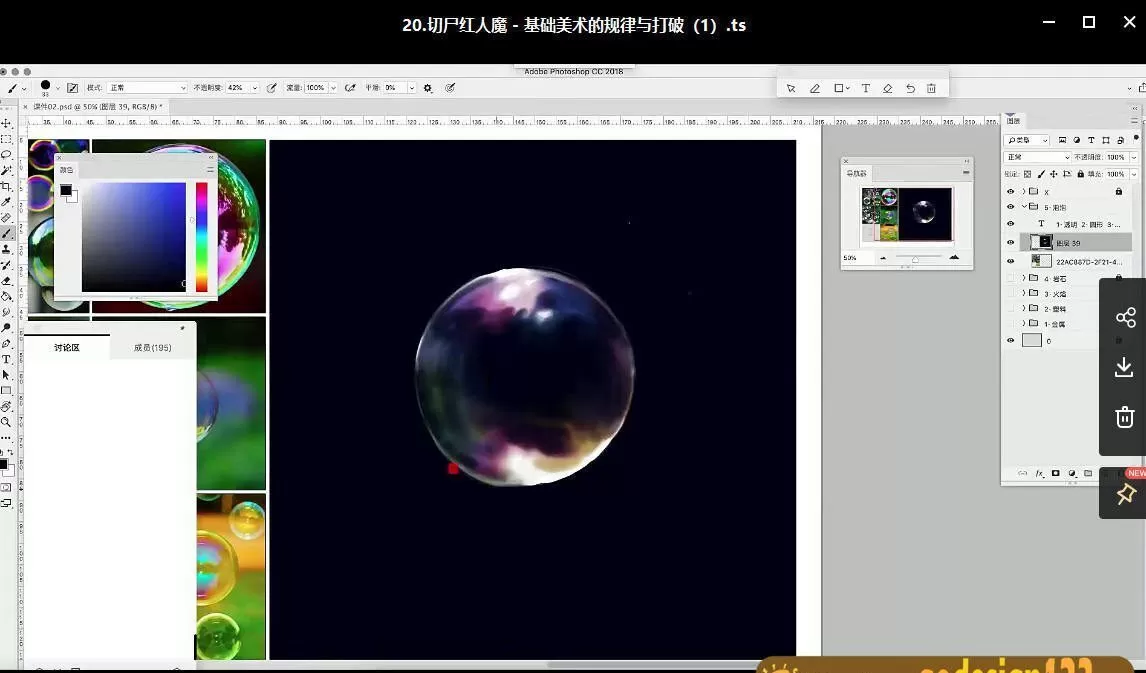Select the Eyedropper tool
This screenshot has width=1146, height=673.
6,202
